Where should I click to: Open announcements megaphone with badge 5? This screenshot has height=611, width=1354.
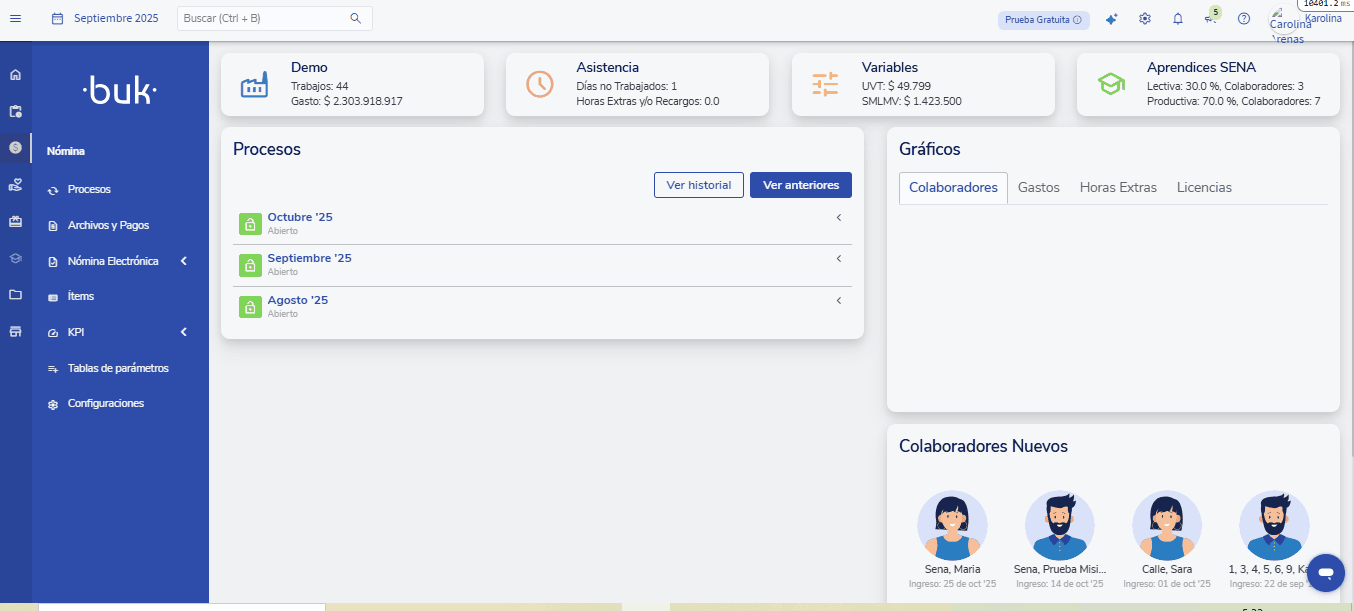click(1210, 19)
